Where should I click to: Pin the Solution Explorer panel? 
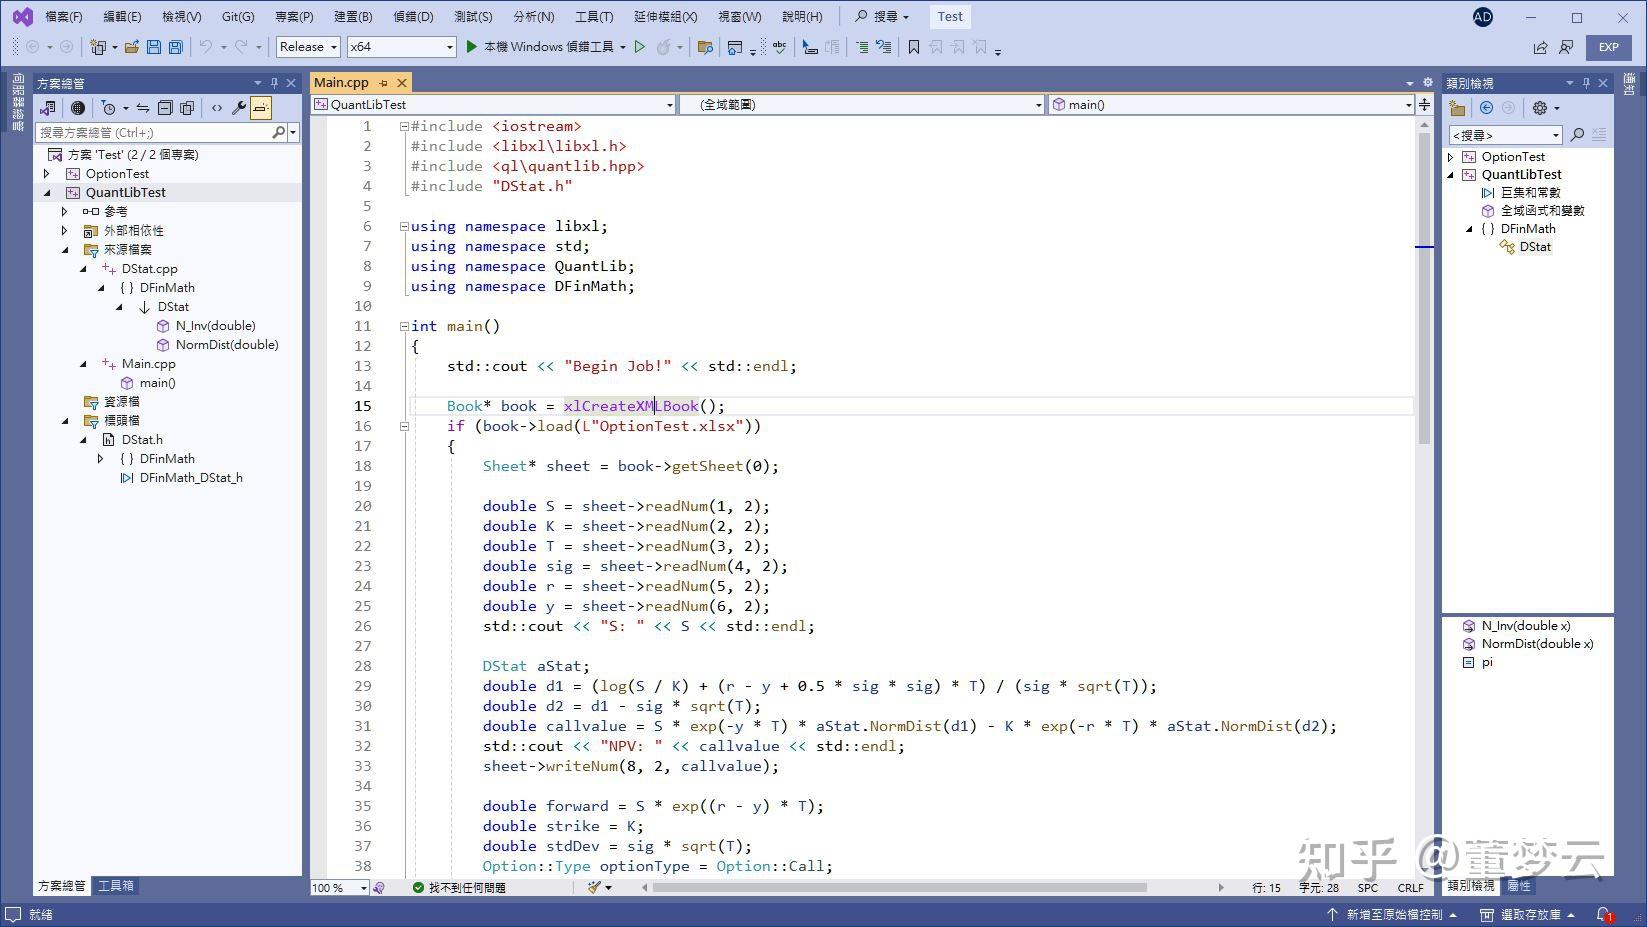(x=274, y=82)
